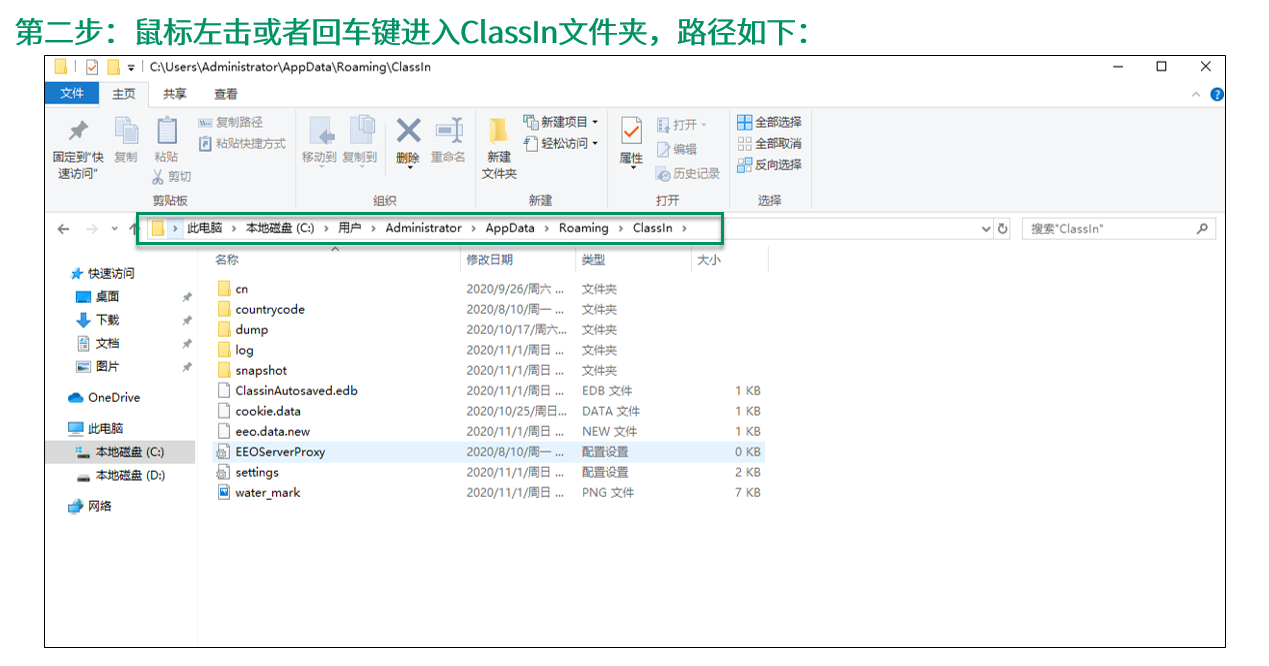Click 本地磁盘 (C:) in the address path
The image size is (1269, 666).
tap(280, 228)
